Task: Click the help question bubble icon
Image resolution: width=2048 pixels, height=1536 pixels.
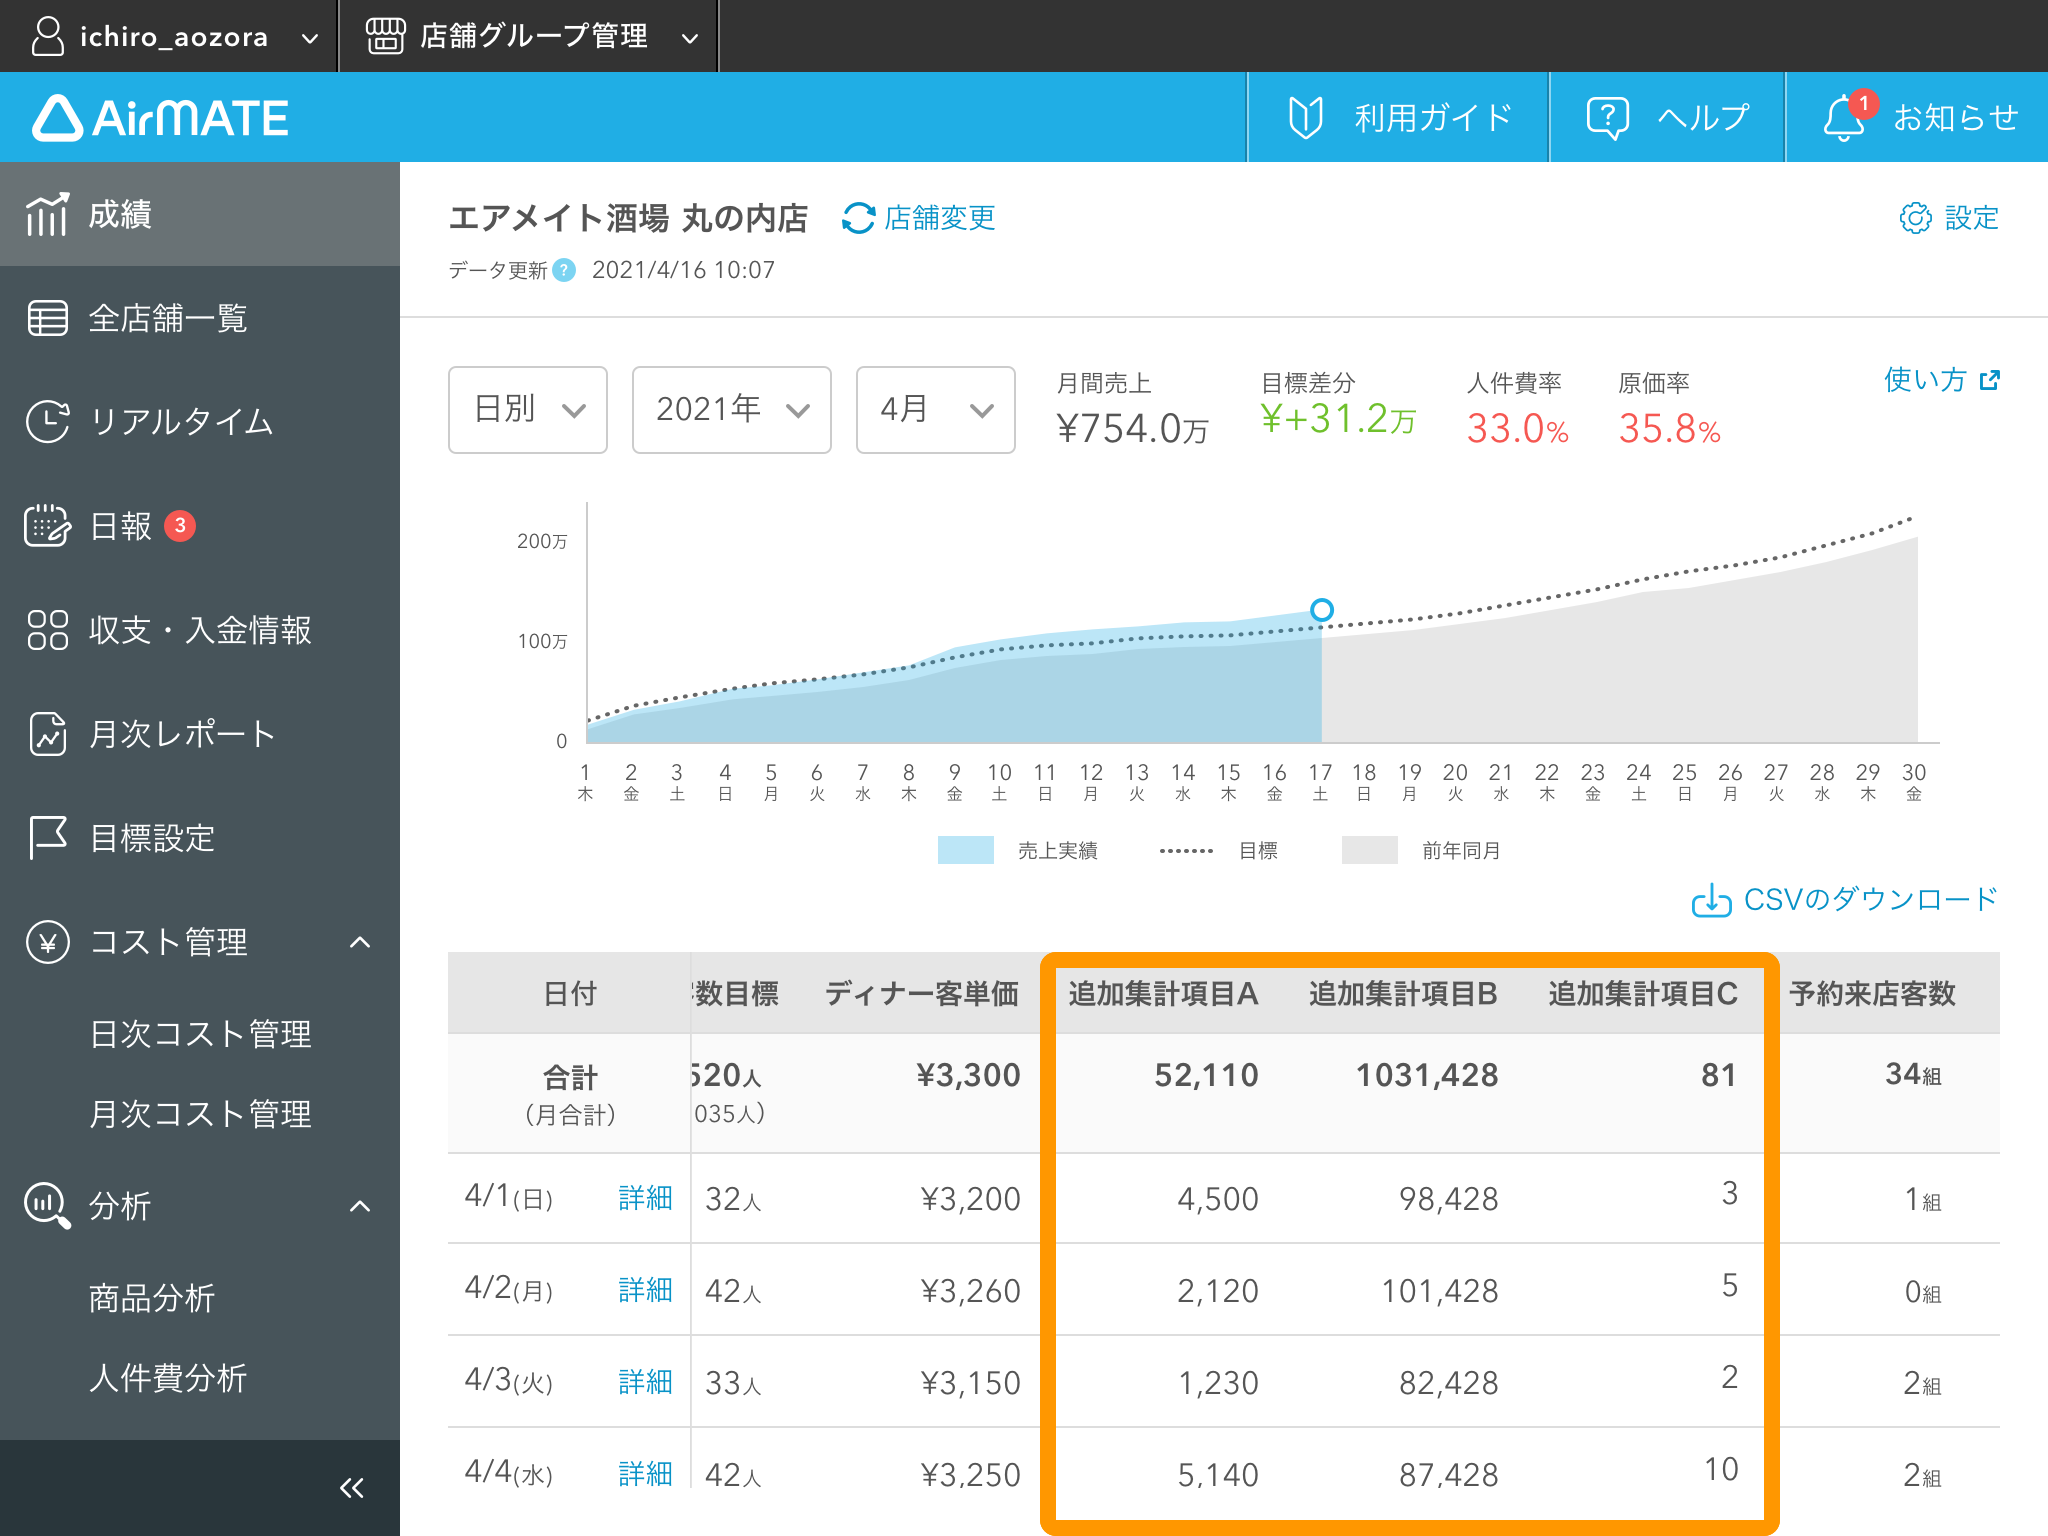Action: [1607, 118]
